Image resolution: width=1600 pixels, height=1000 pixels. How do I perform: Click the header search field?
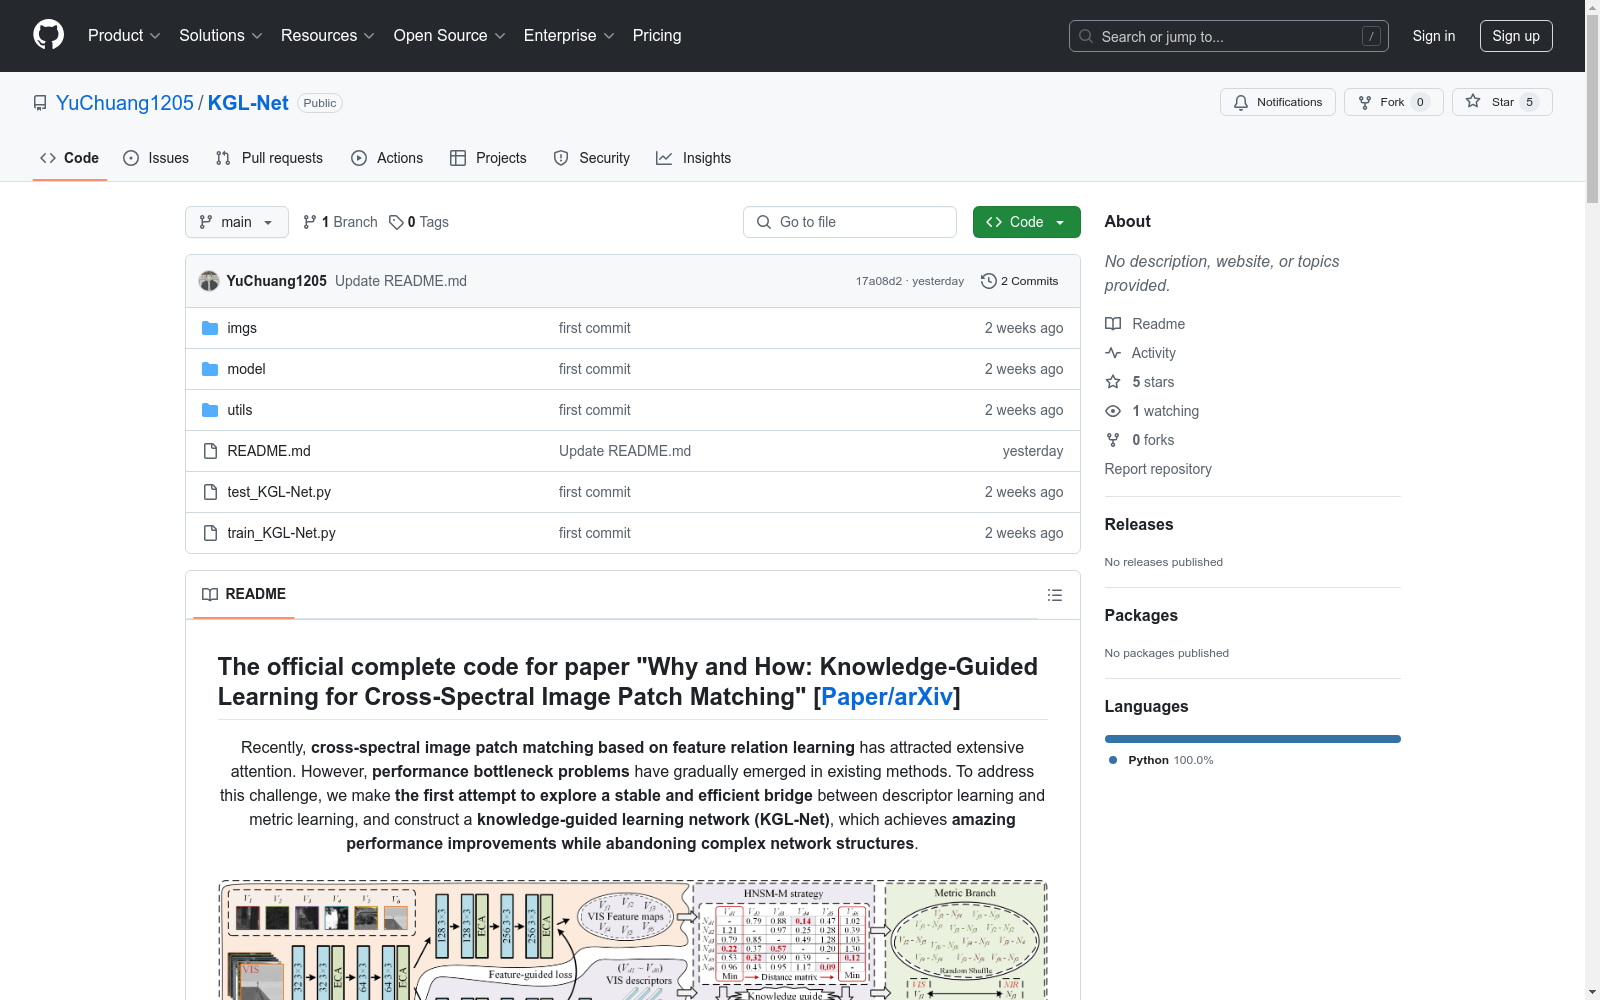coord(1229,36)
